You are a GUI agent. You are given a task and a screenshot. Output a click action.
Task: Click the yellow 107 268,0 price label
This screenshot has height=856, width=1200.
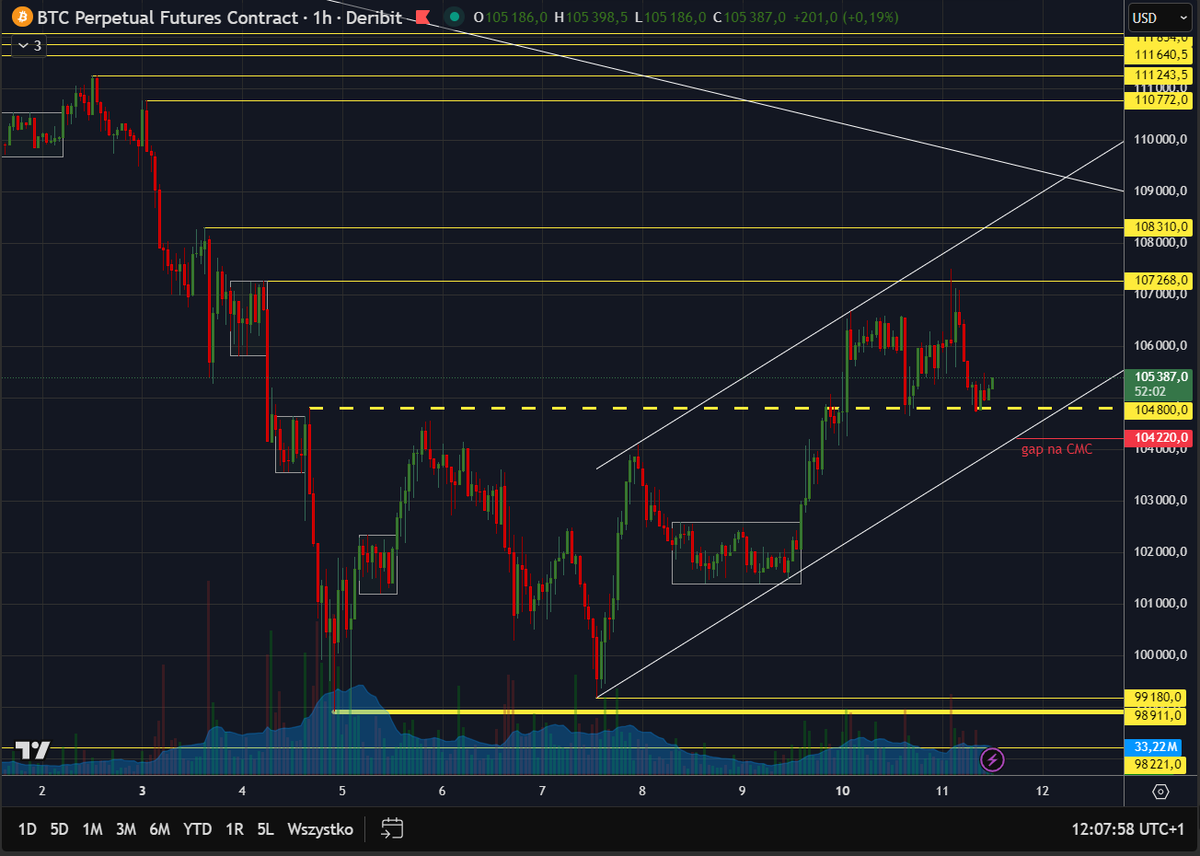[x=1159, y=281]
